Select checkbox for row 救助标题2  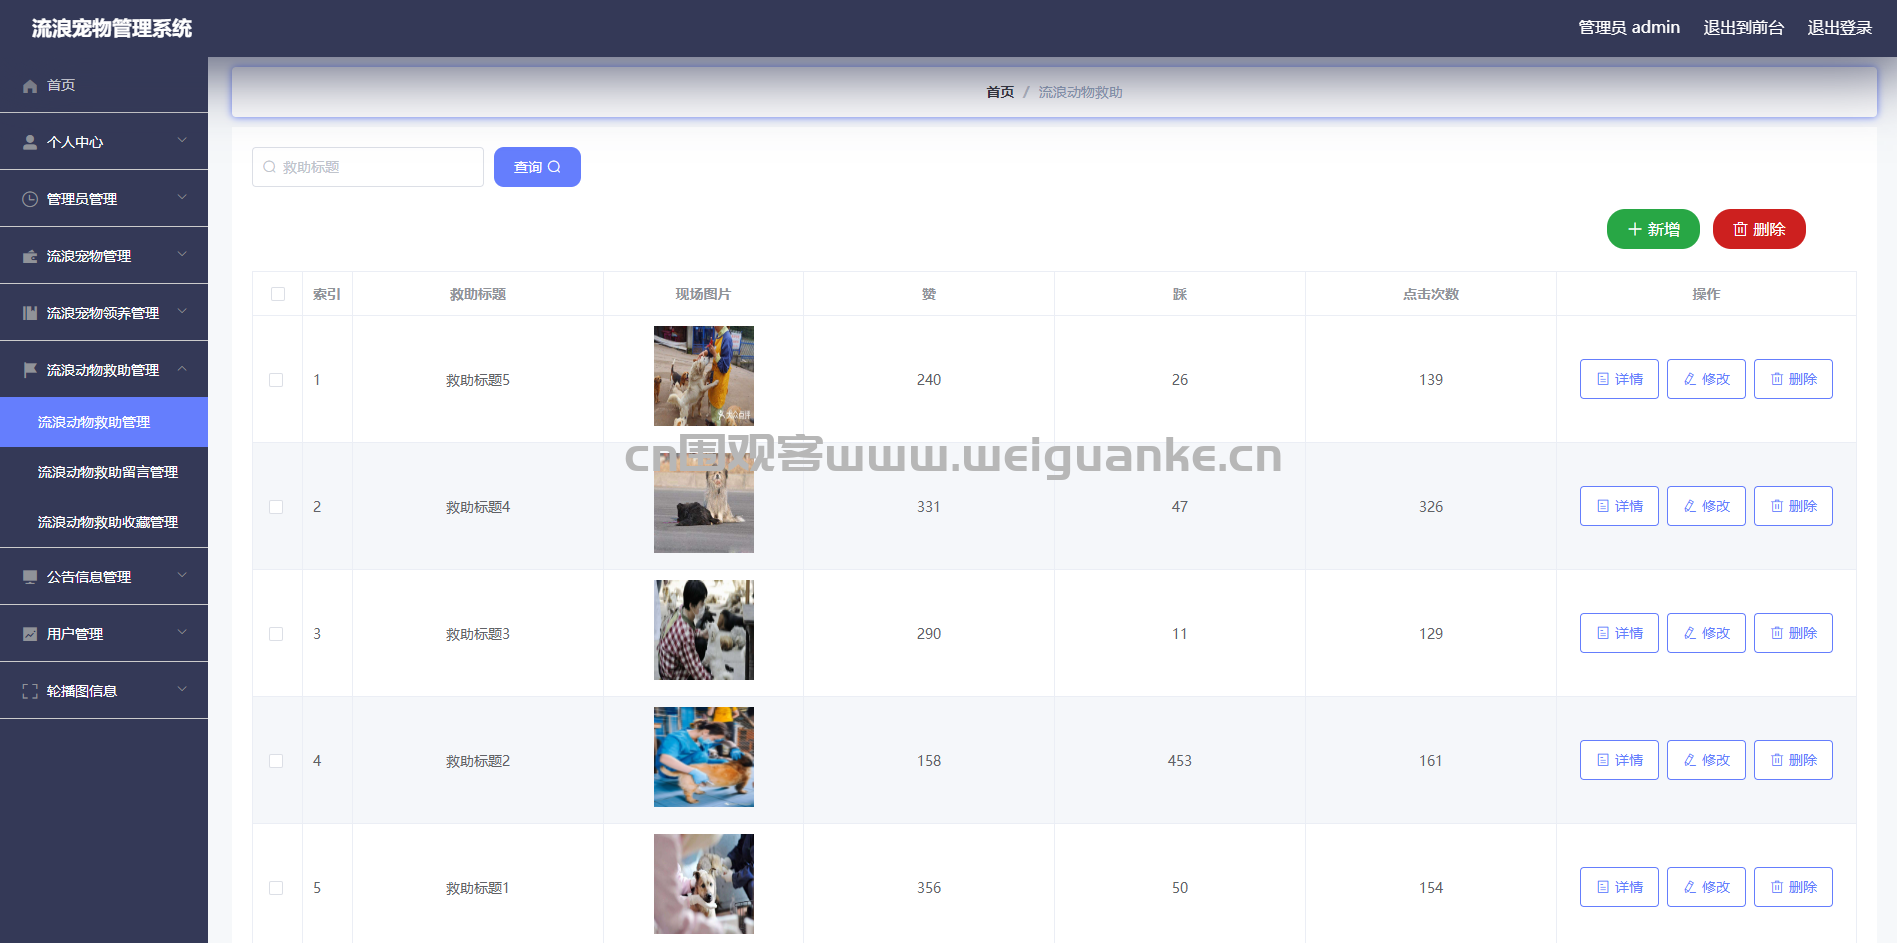(x=276, y=761)
